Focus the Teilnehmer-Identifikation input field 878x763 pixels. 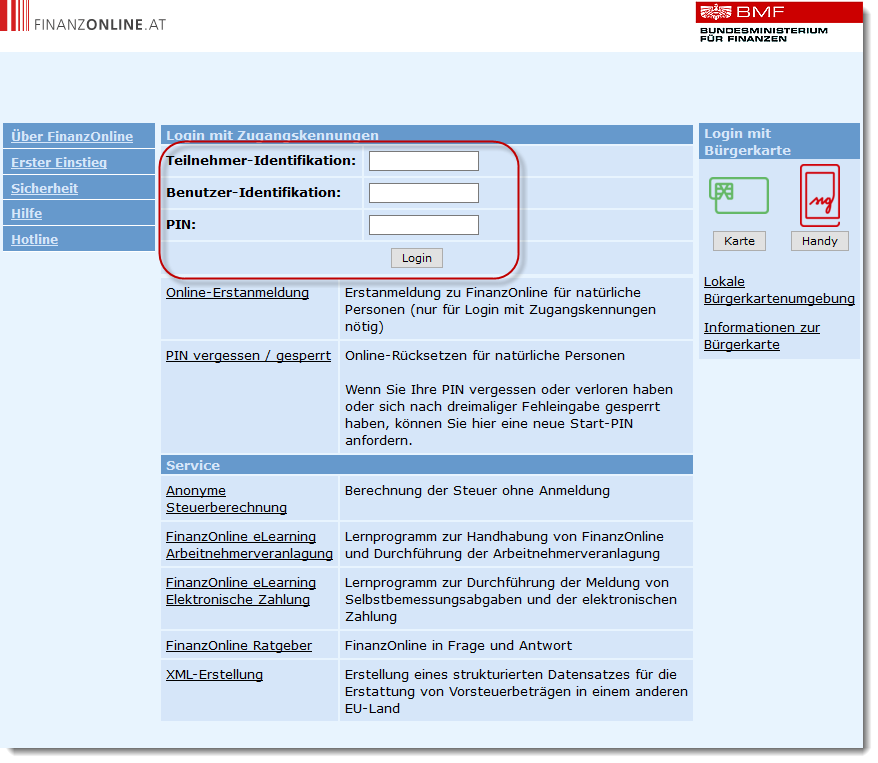(423, 161)
